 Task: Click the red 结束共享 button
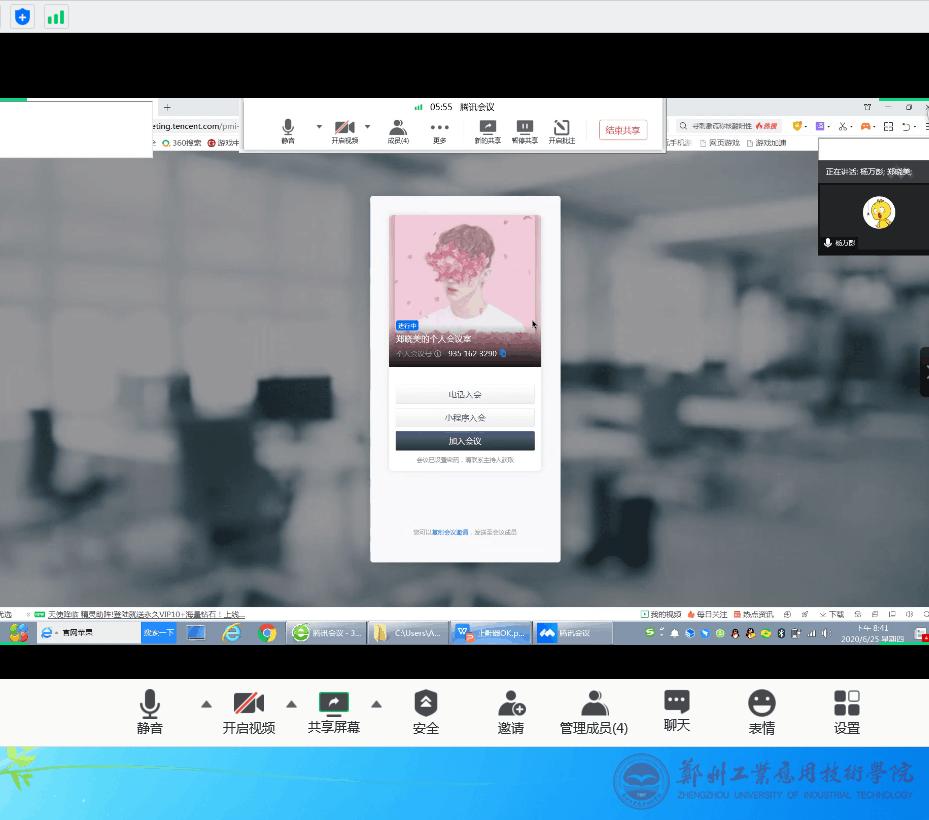(x=623, y=130)
